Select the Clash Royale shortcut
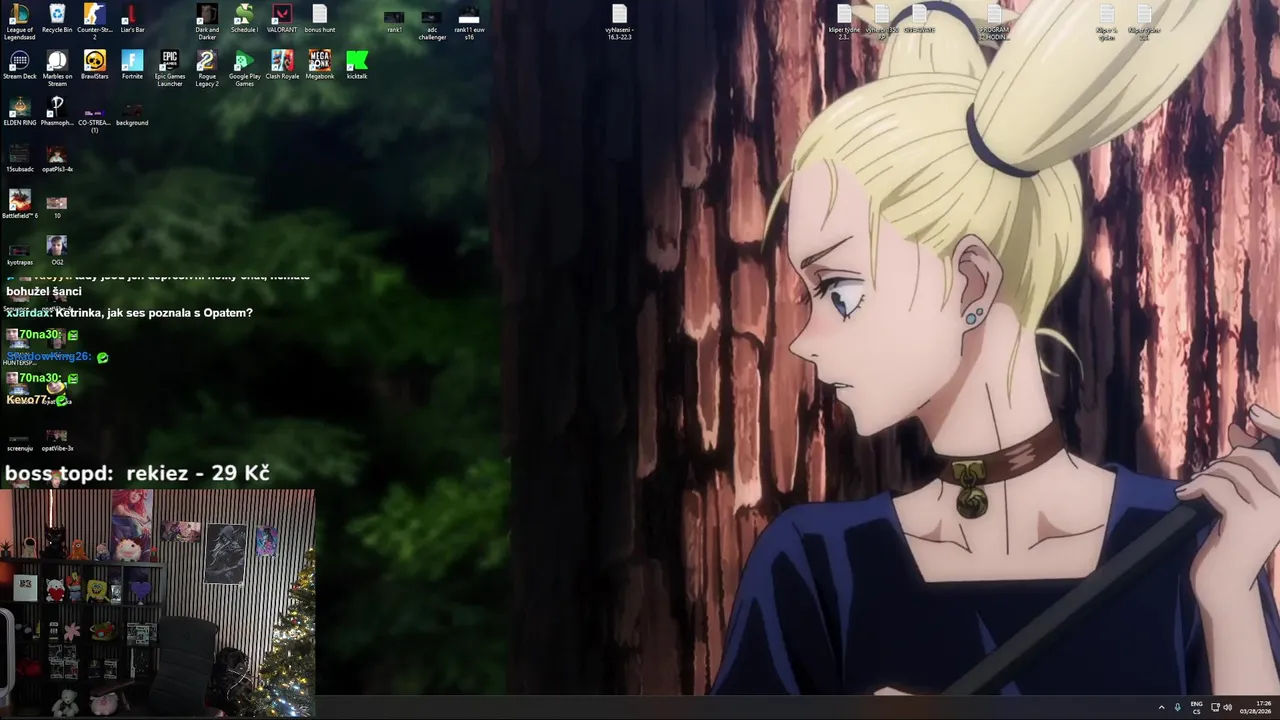The height and width of the screenshot is (720, 1280). (282, 65)
